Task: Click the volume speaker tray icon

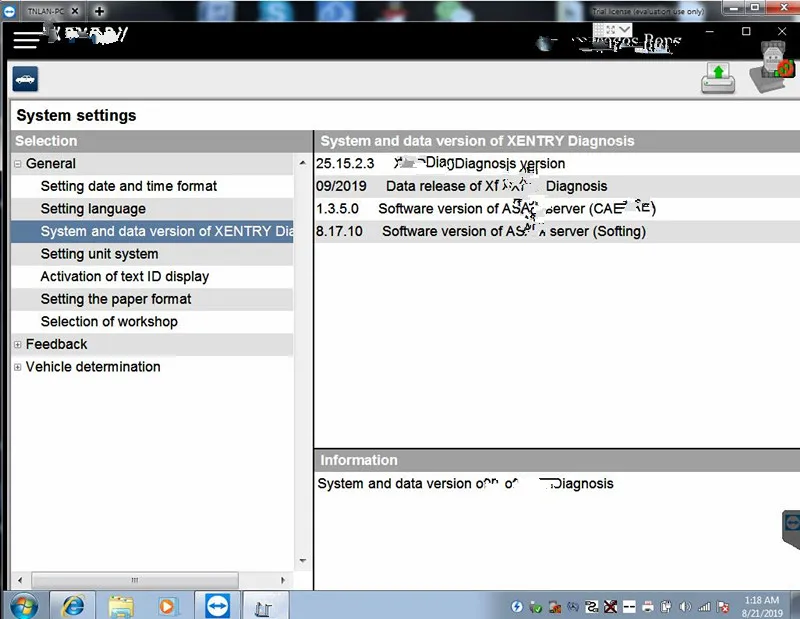Action: point(685,607)
